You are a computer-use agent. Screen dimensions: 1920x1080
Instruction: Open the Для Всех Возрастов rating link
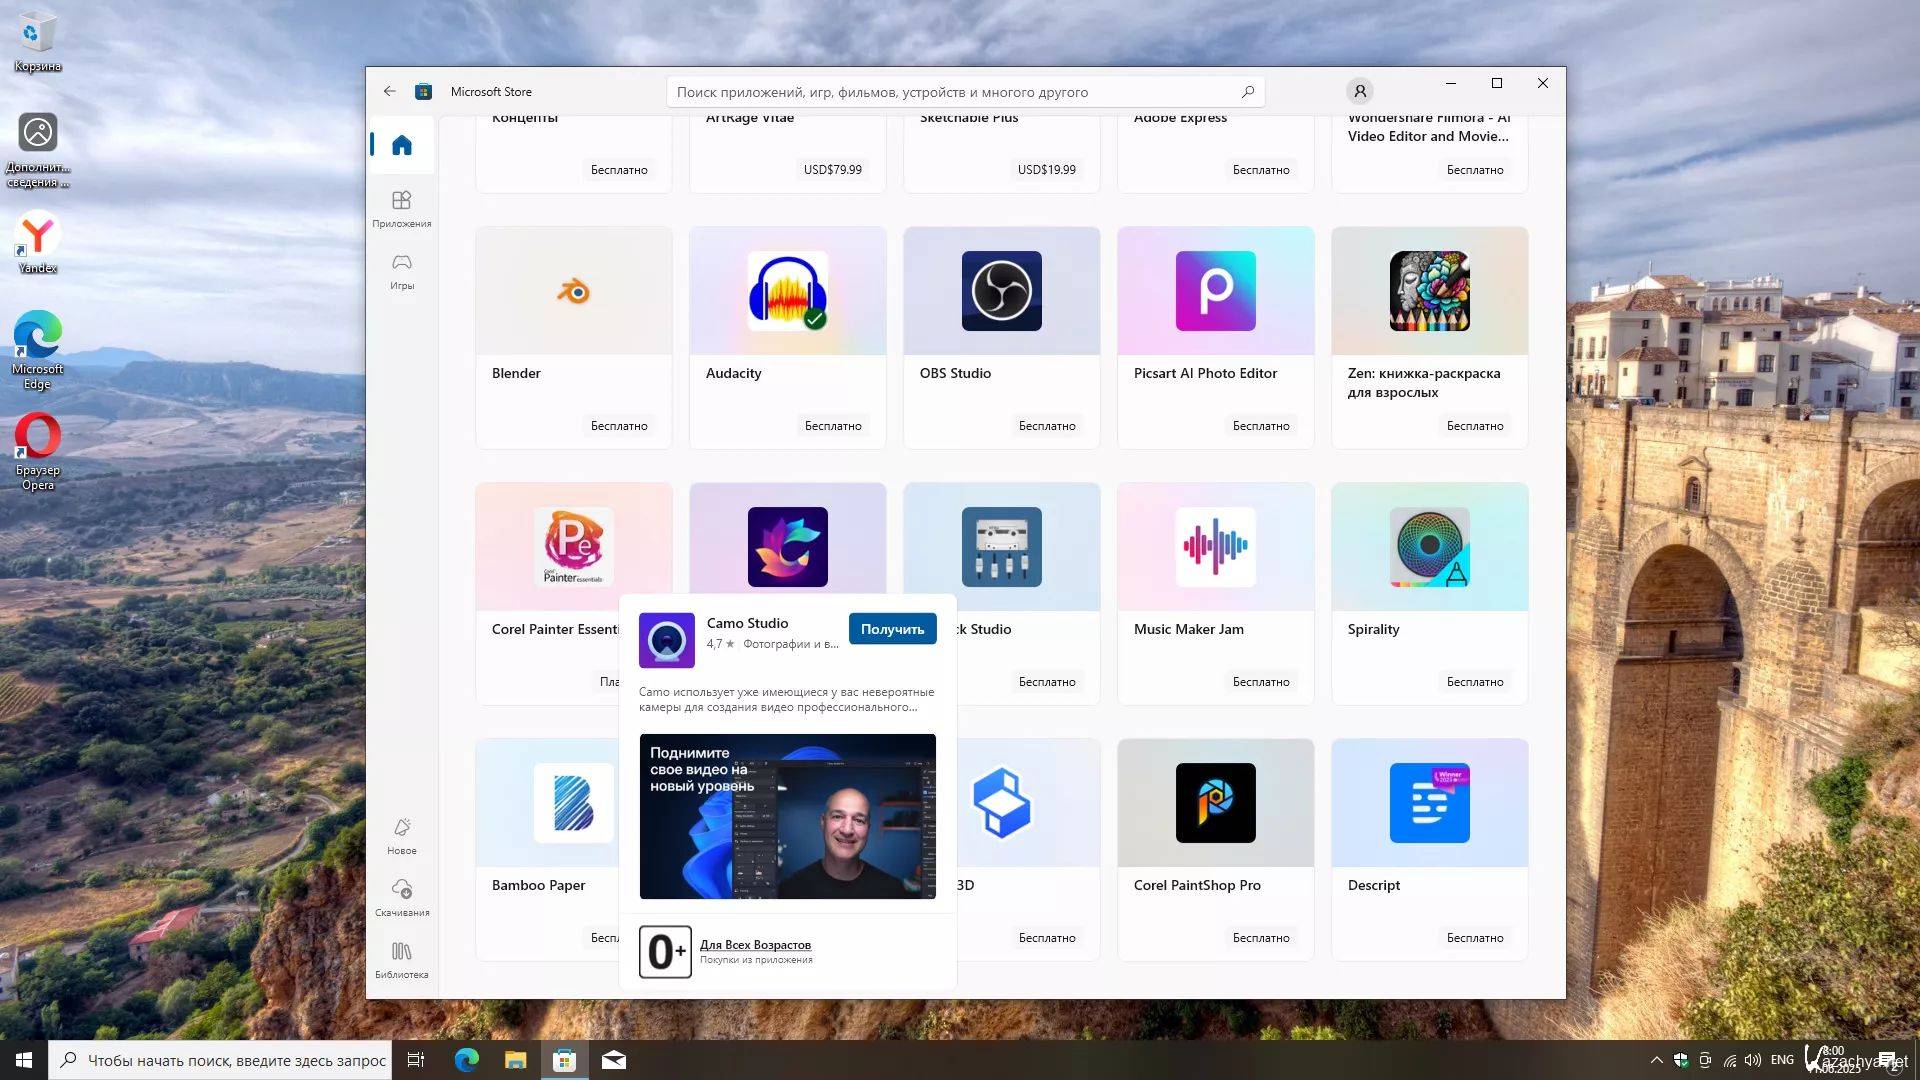[x=755, y=944]
